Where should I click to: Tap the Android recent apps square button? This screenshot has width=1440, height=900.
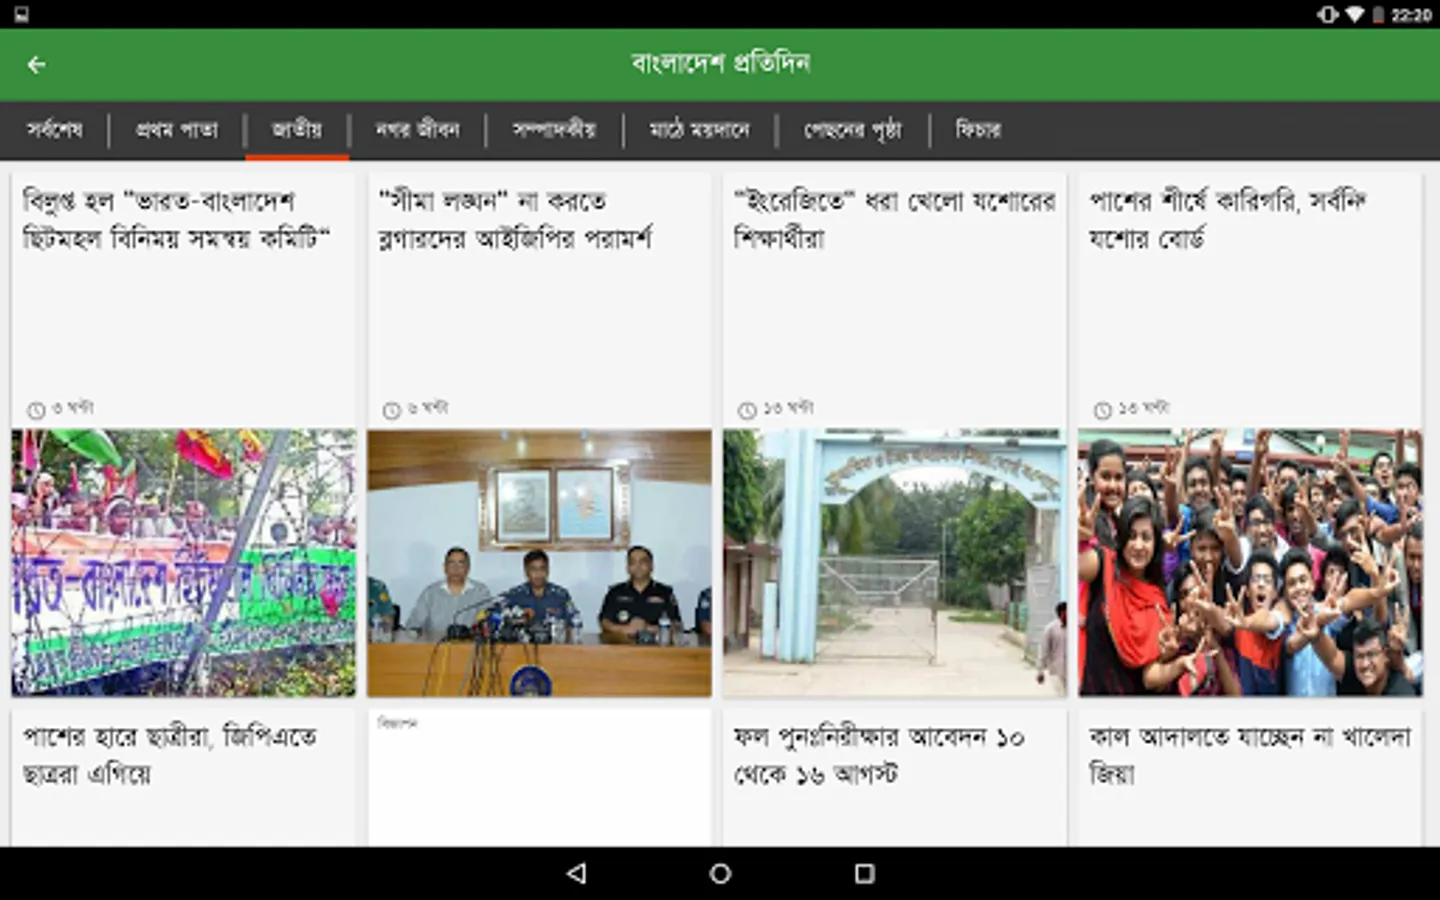coord(865,873)
